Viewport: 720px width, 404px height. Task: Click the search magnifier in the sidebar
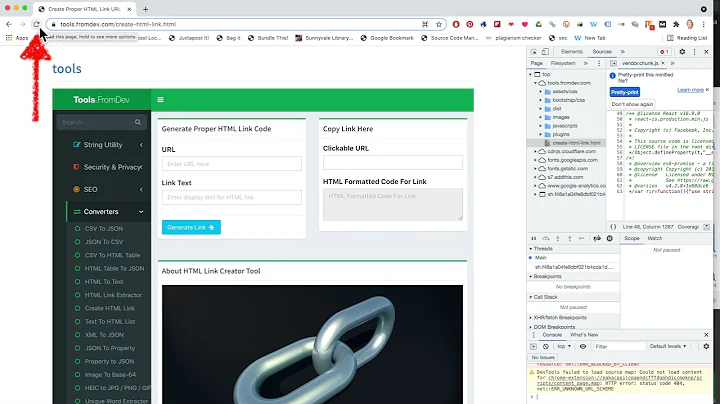[138, 122]
